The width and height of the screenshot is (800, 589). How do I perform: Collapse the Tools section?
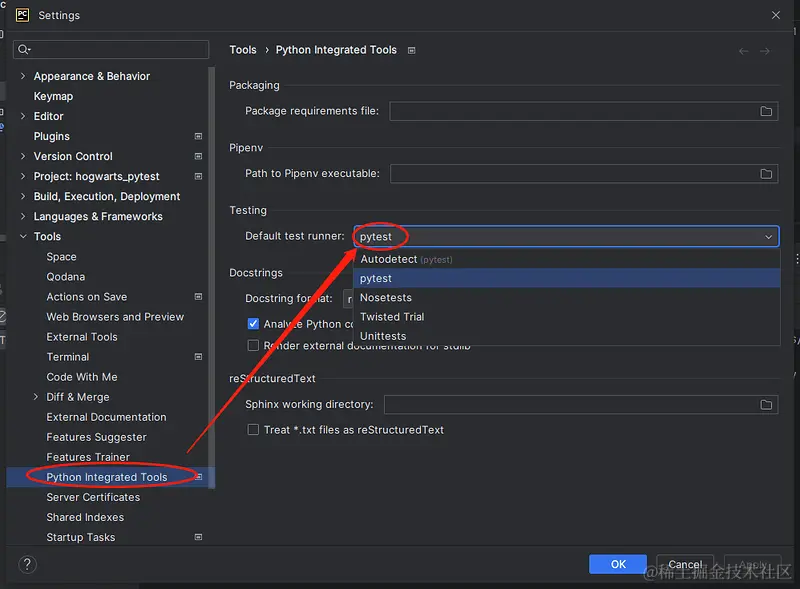[x=22, y=236]
